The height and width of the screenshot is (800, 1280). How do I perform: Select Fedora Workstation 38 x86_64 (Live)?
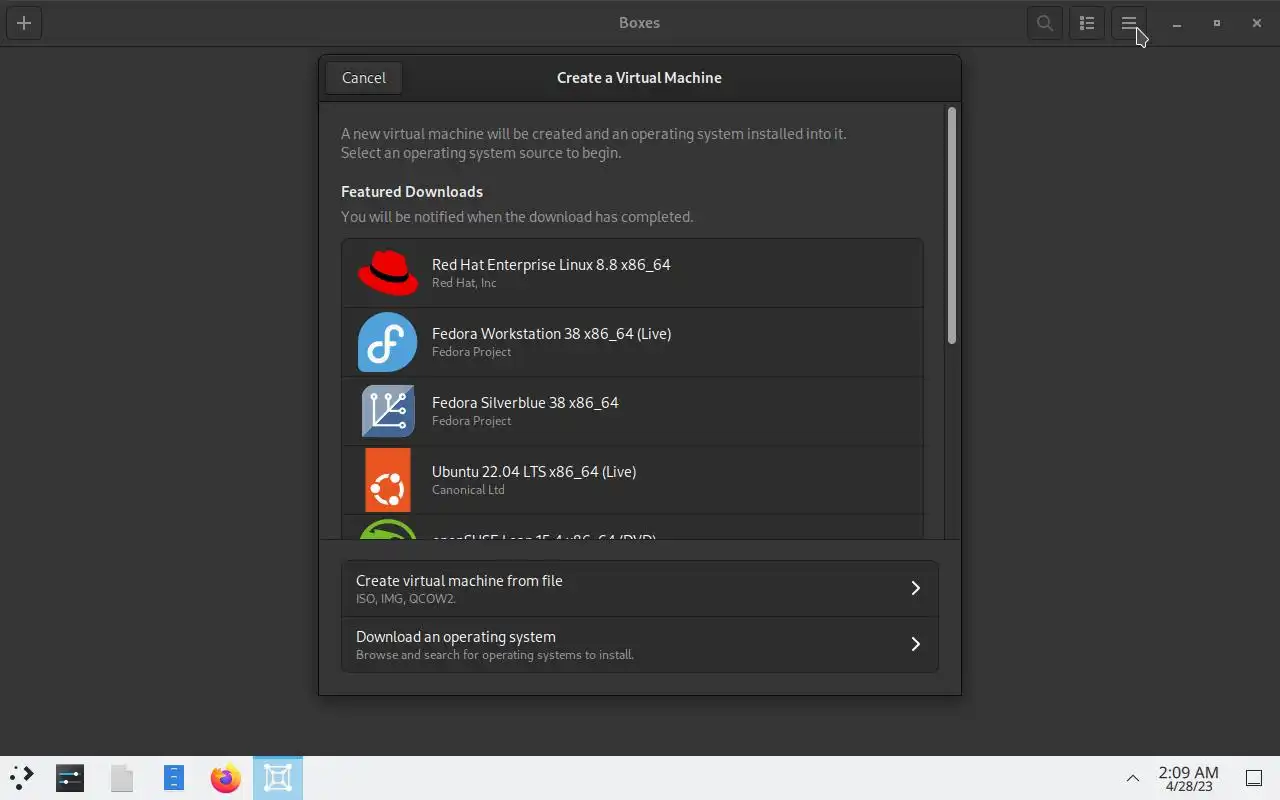click(x=632, y=342)
